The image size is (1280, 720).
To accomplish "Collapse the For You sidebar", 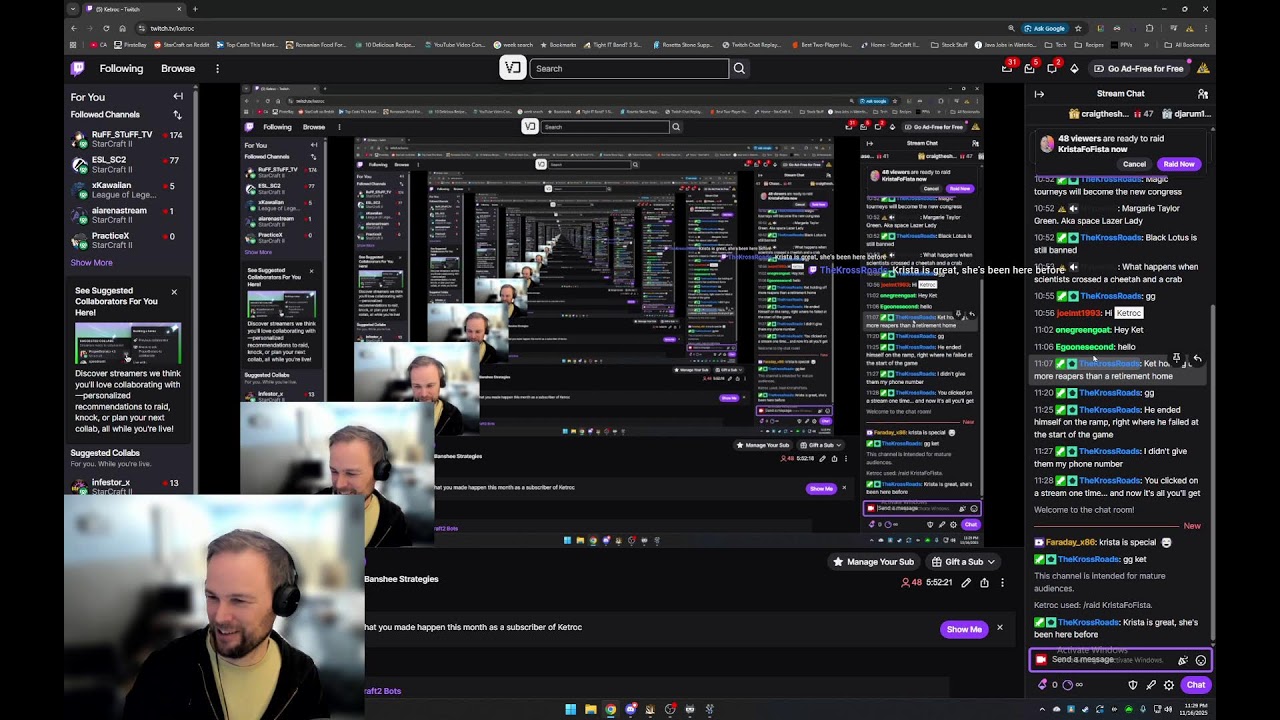I will 178,97.
